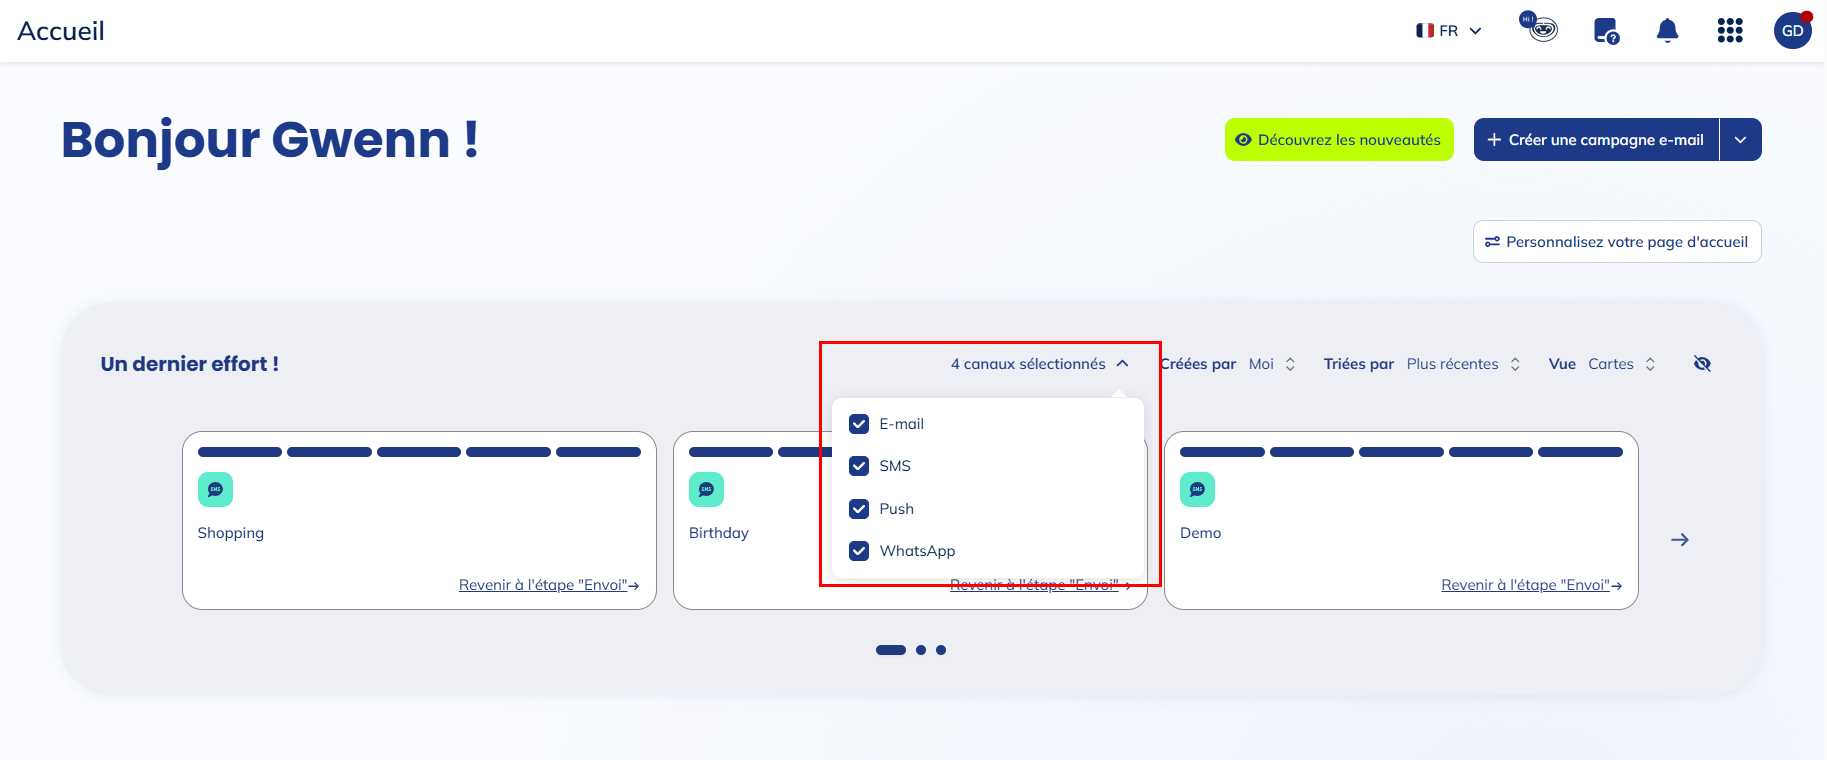The width and height of the screenshot is (1827, 760).
Task: Jump to the second carousel page dot
Action: 921,650
